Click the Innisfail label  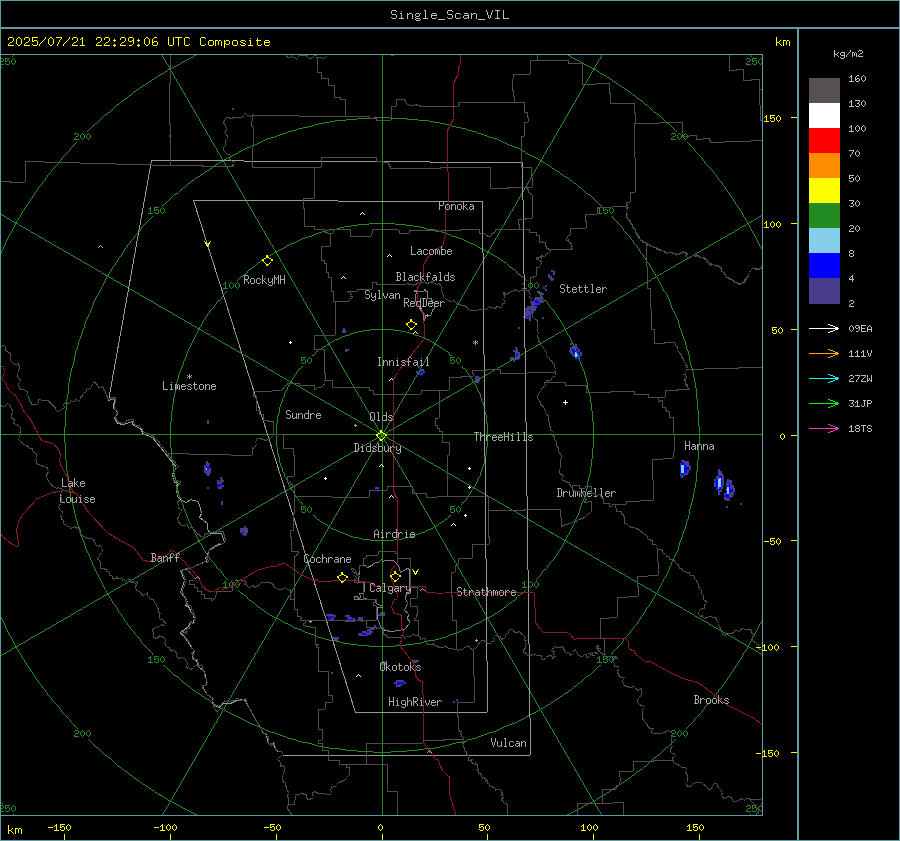(403, 362)
